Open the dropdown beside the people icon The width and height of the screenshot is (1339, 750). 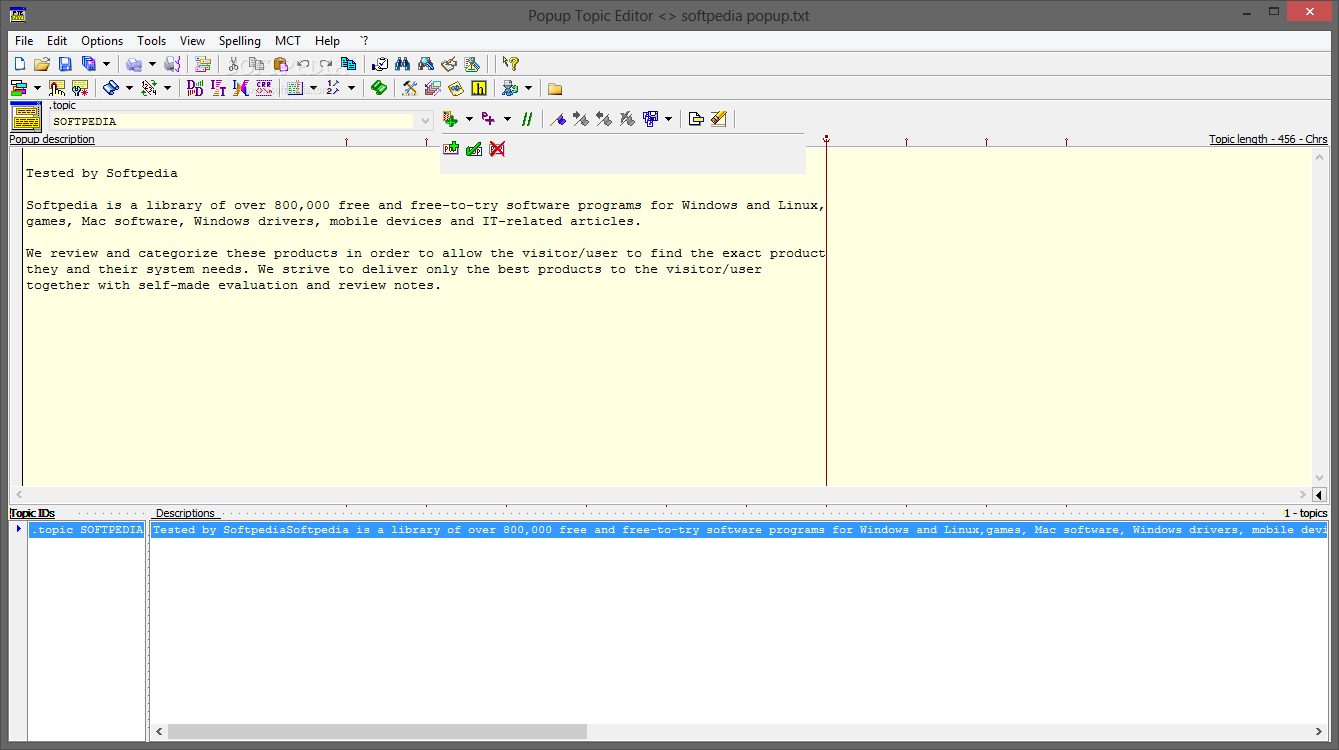(528, 88)
